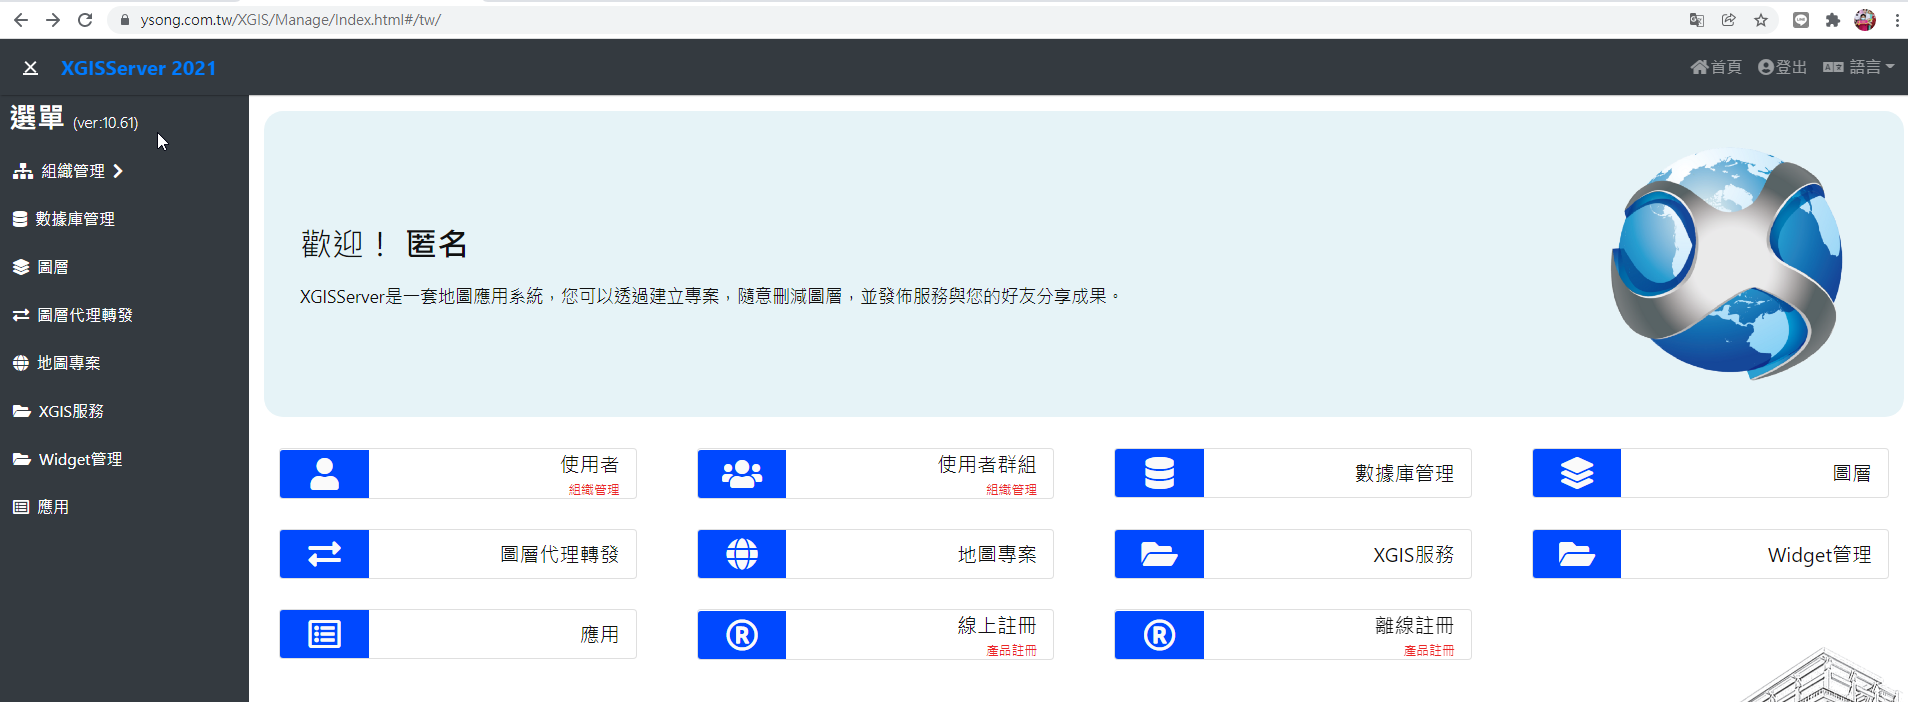Open the XGIS服務 dashboard card label
The image size is (1908, 702).
click(x=1413, y=554)
